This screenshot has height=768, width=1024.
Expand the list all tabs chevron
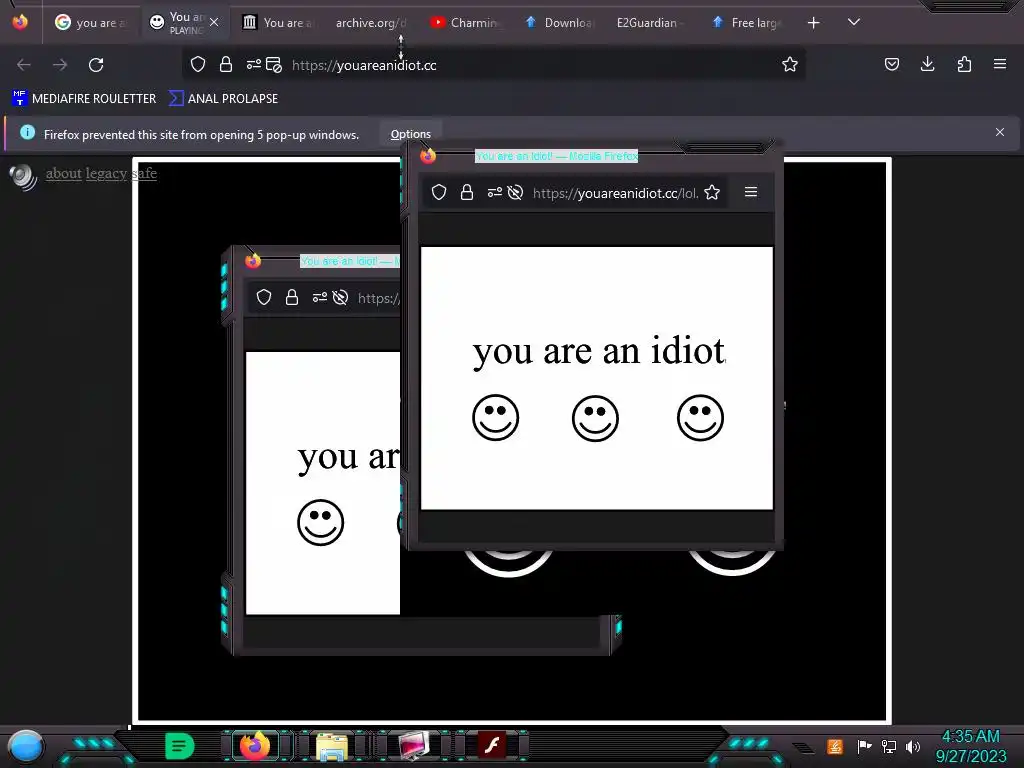point(854,22)
